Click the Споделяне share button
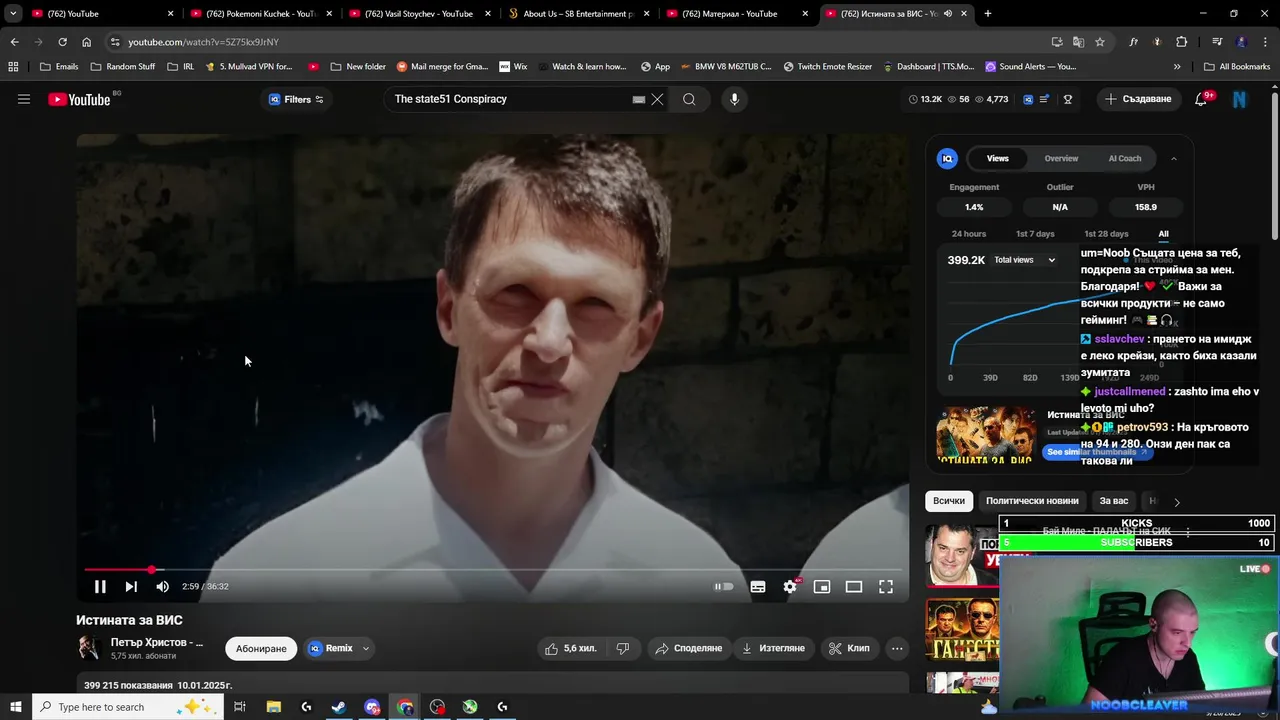Image resolution: width=1280 pixels, height=720 pixels. (688, 648)
